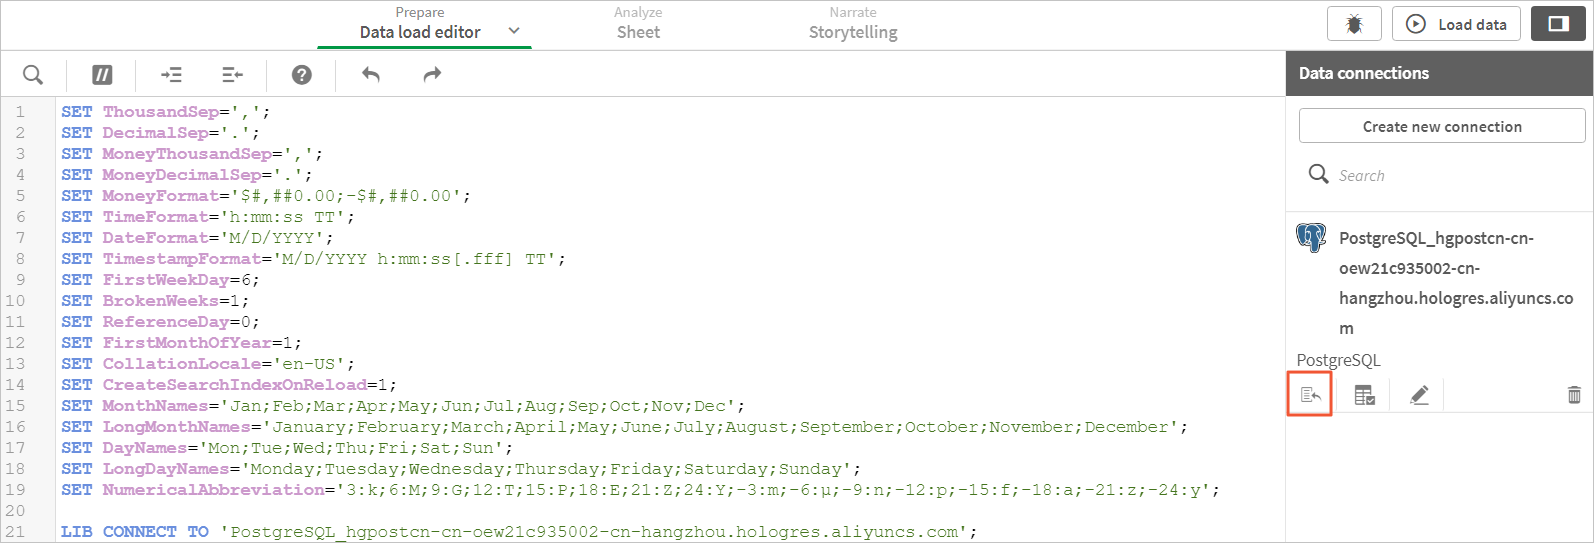Expand the Data load editor dropdown arrow
This screenshot has width=1594, height=543.
click(514, 31)
